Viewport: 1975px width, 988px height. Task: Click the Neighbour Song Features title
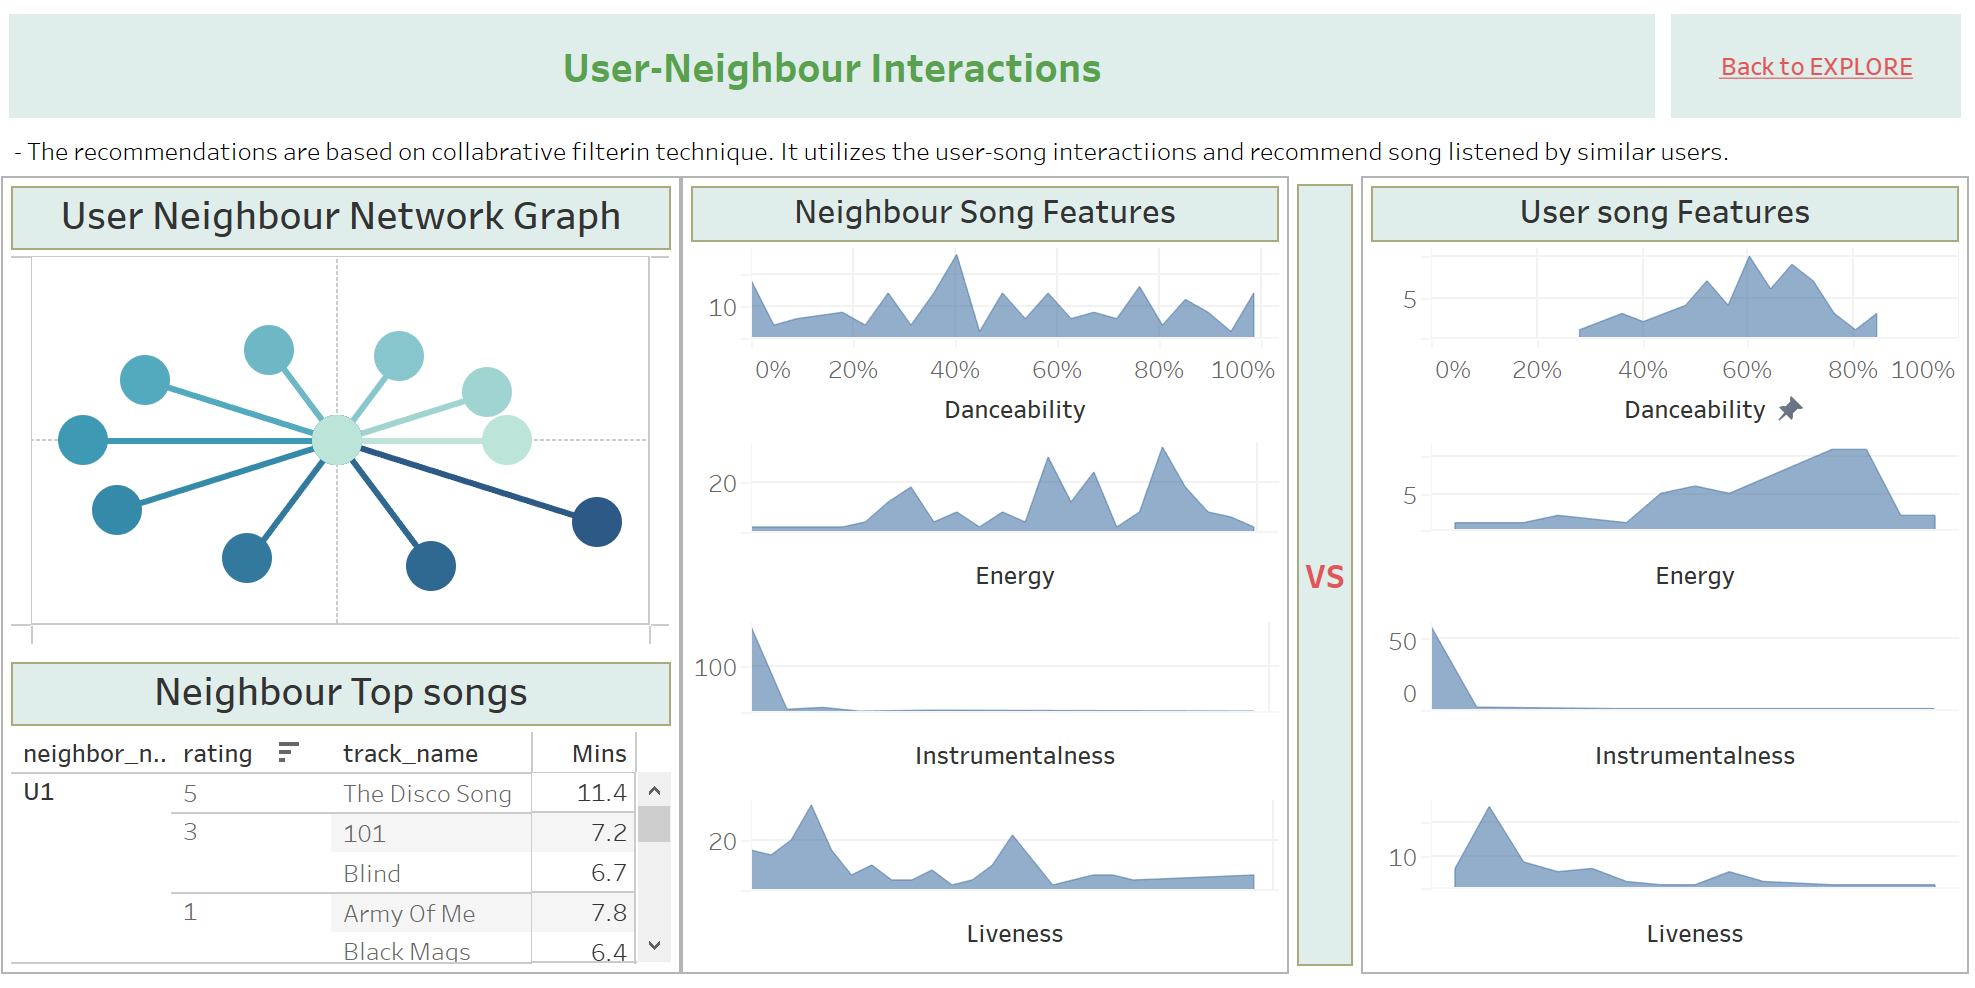[985, 212]
